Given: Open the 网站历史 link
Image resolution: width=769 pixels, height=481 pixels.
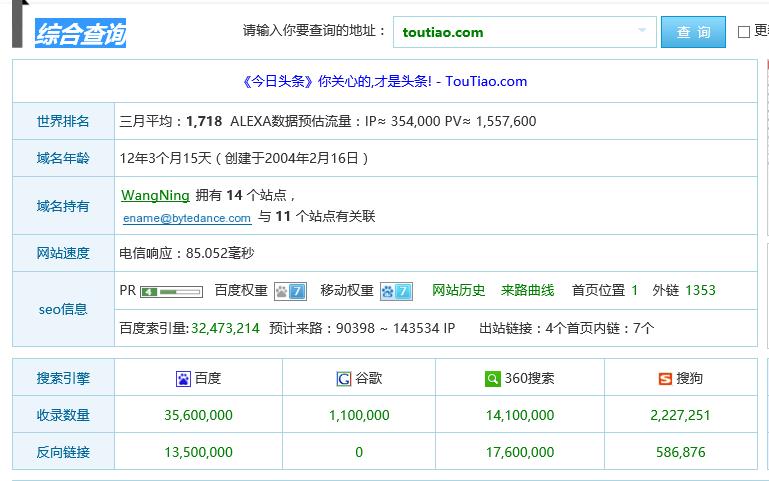Looking at the screenshot, I should (x=458, y=290).
